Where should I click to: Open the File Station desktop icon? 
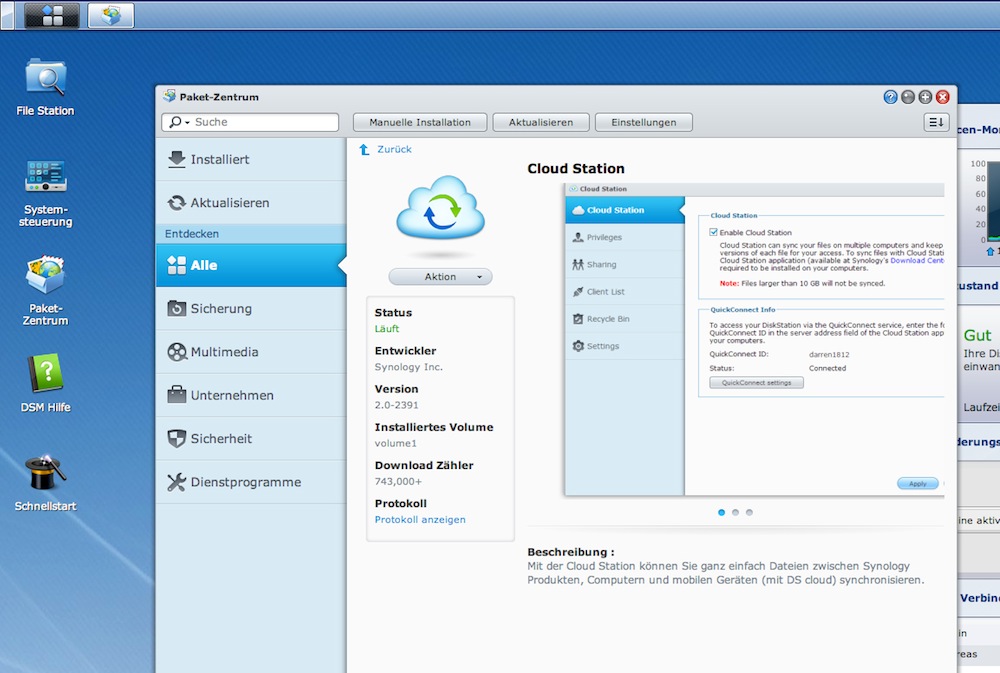coord(45,87)
